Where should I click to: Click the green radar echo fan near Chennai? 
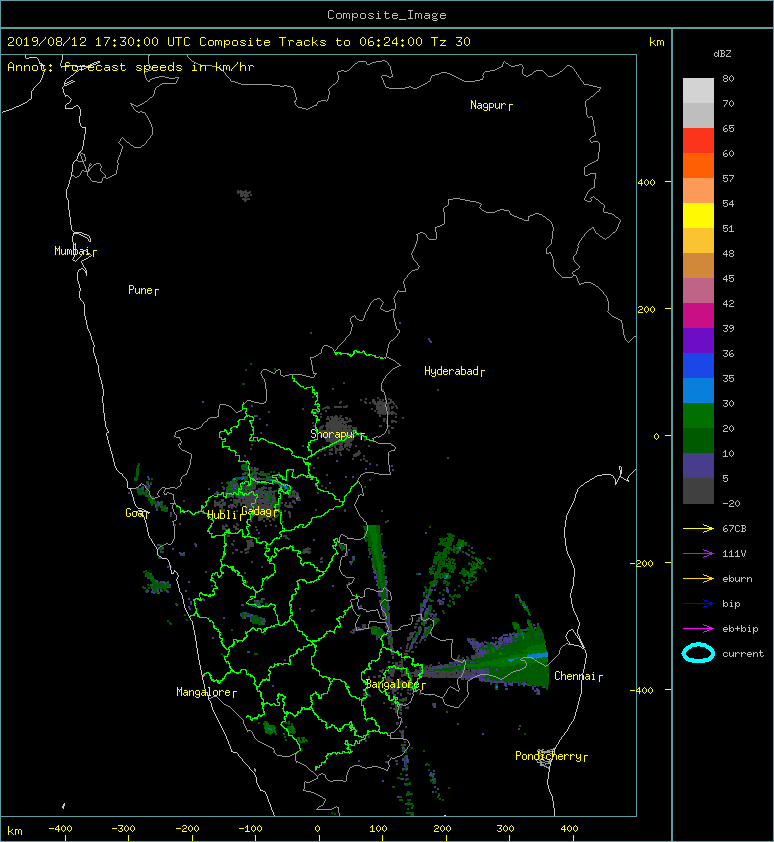click(510, 660)
